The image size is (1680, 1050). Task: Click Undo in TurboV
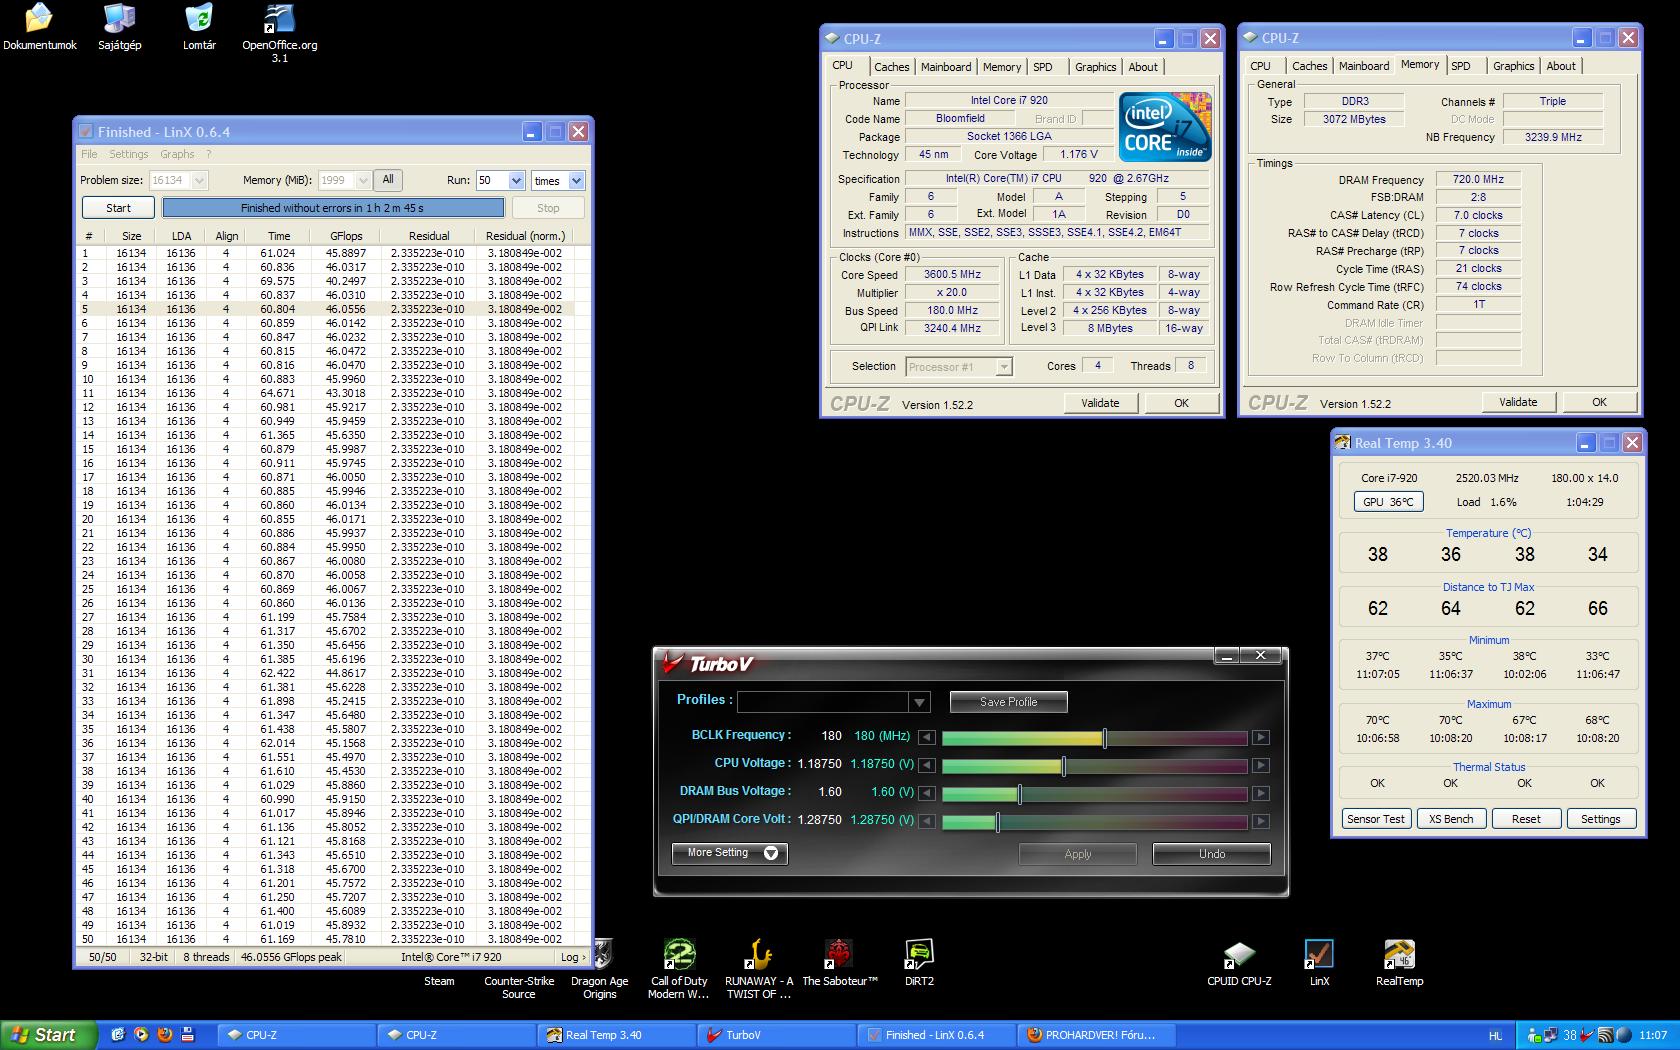click(1211, 854)
